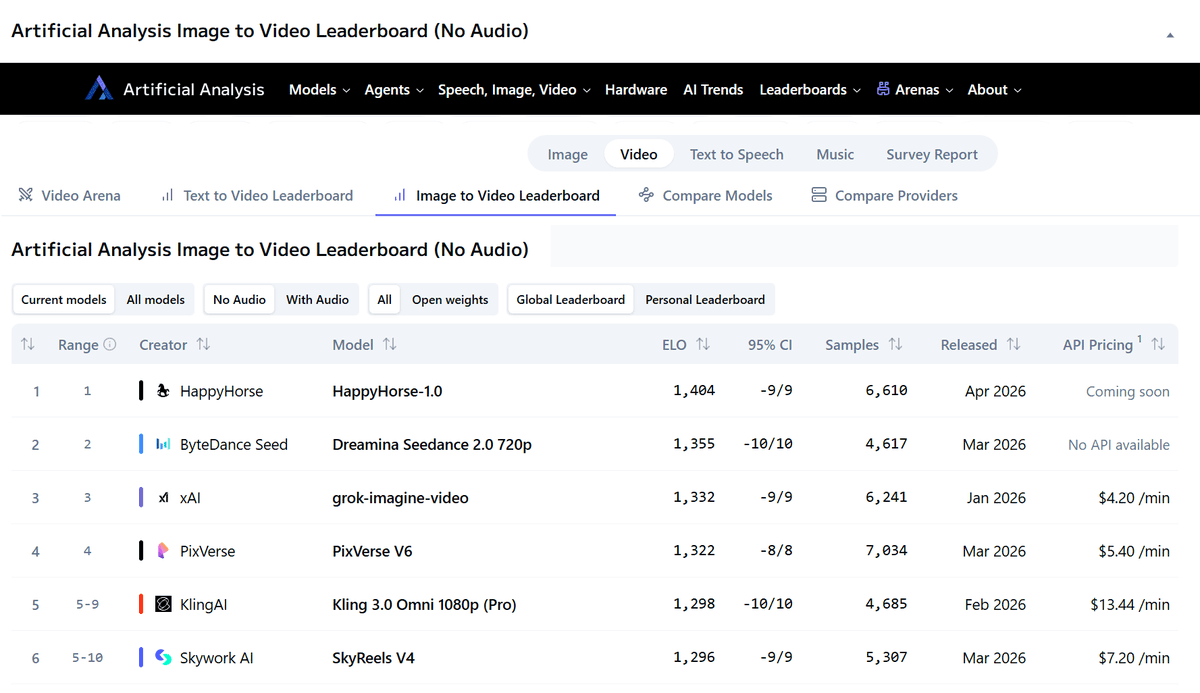Open Kling 3.0 Omni 1080p (Pro)
1200x693 pixels.
[424, 604]
